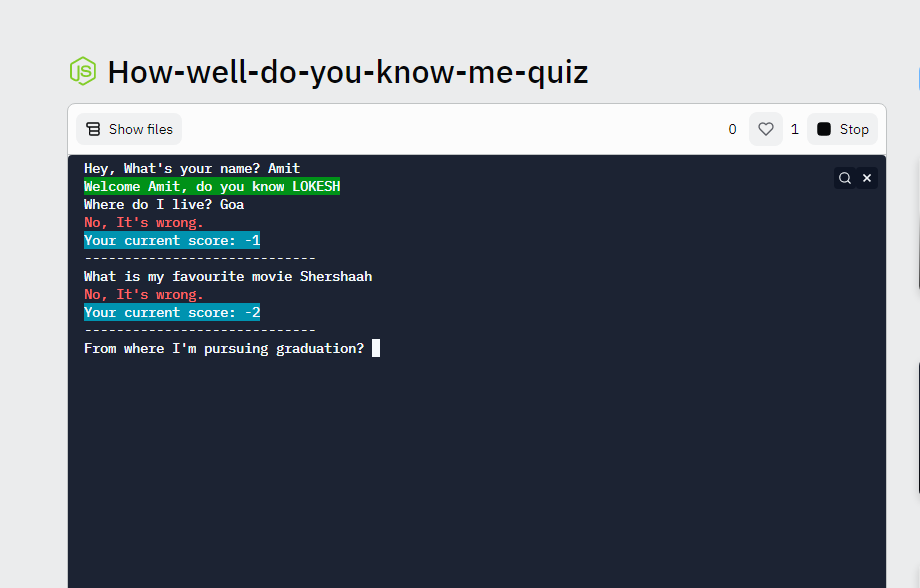Click the red wrong message below the Goa answer

pos(144,223)
